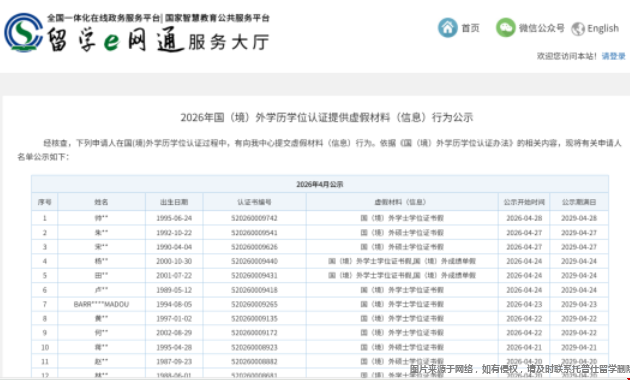Click the 公示期满日 column header
630x380 pixels.
click(579, 202)
